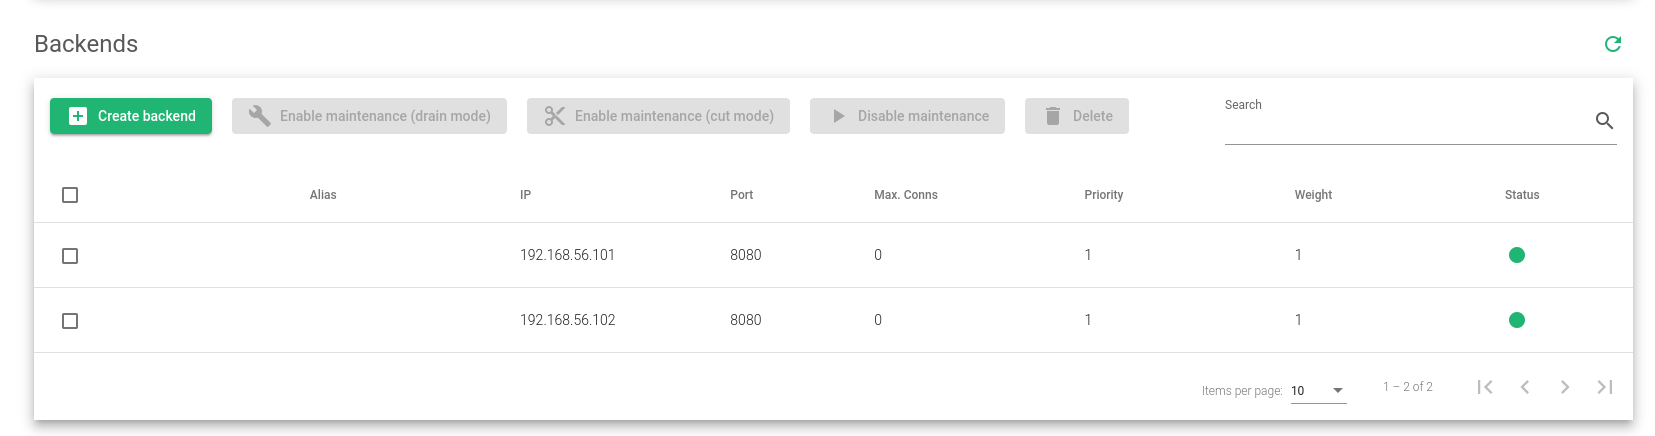Sort by the Weight column header
Image resolution: width=1655 pixels, height=436 pixels.
1313,195
